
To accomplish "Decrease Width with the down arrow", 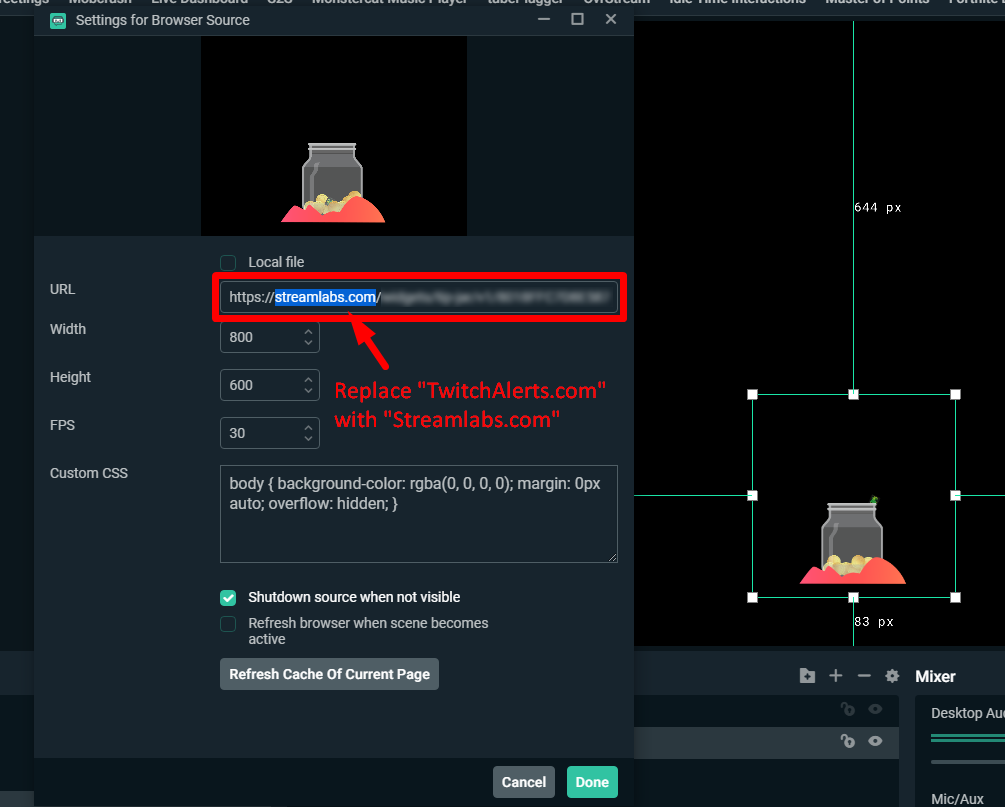I will point(308,343).
